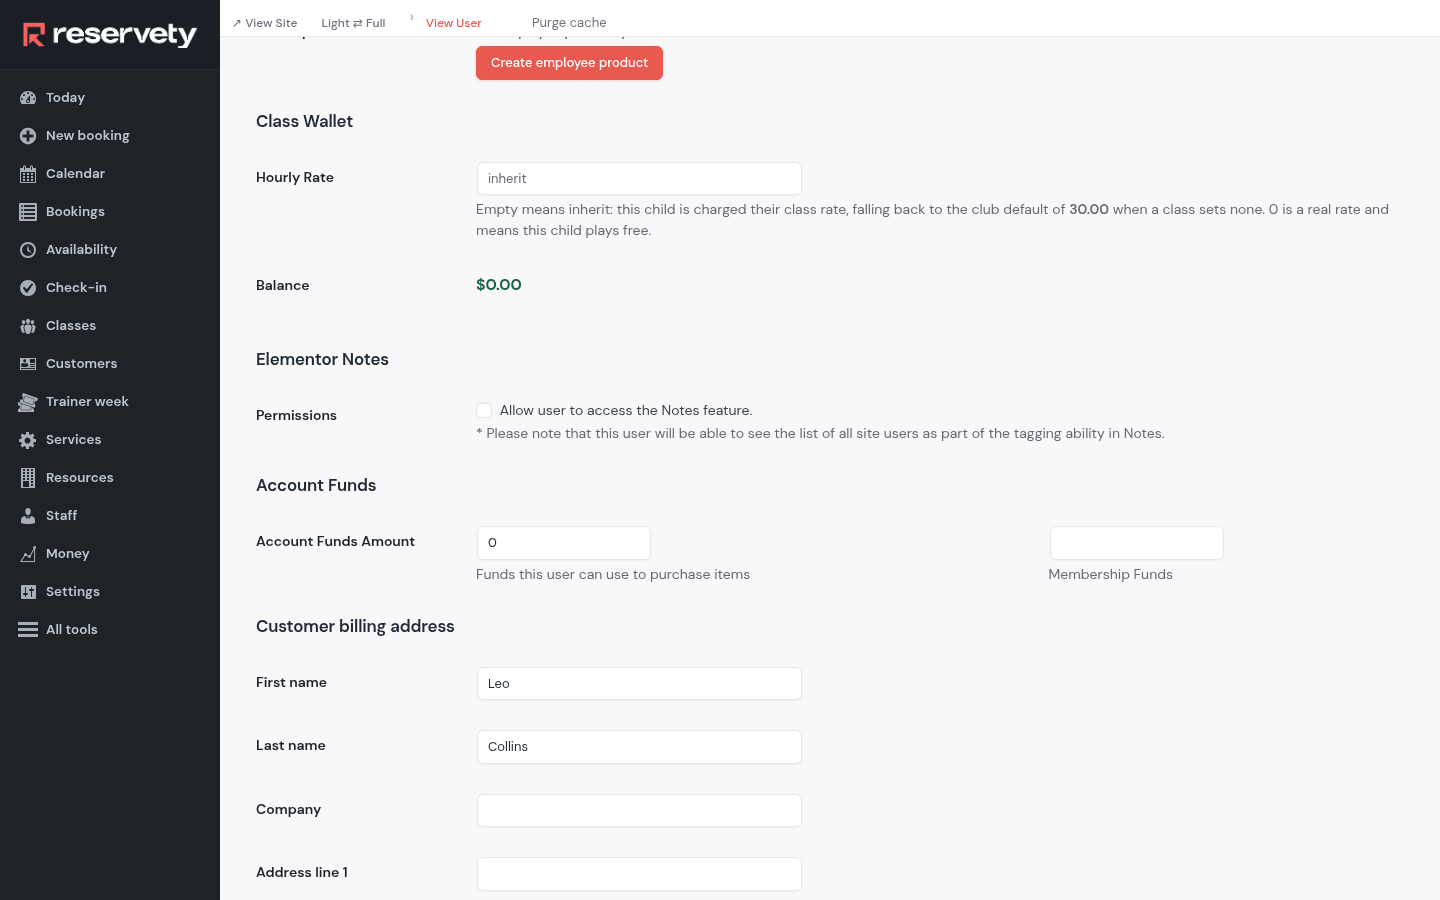Click the Membership Funds input box
1440x900 pixels.
click(x=1136, y=543)
